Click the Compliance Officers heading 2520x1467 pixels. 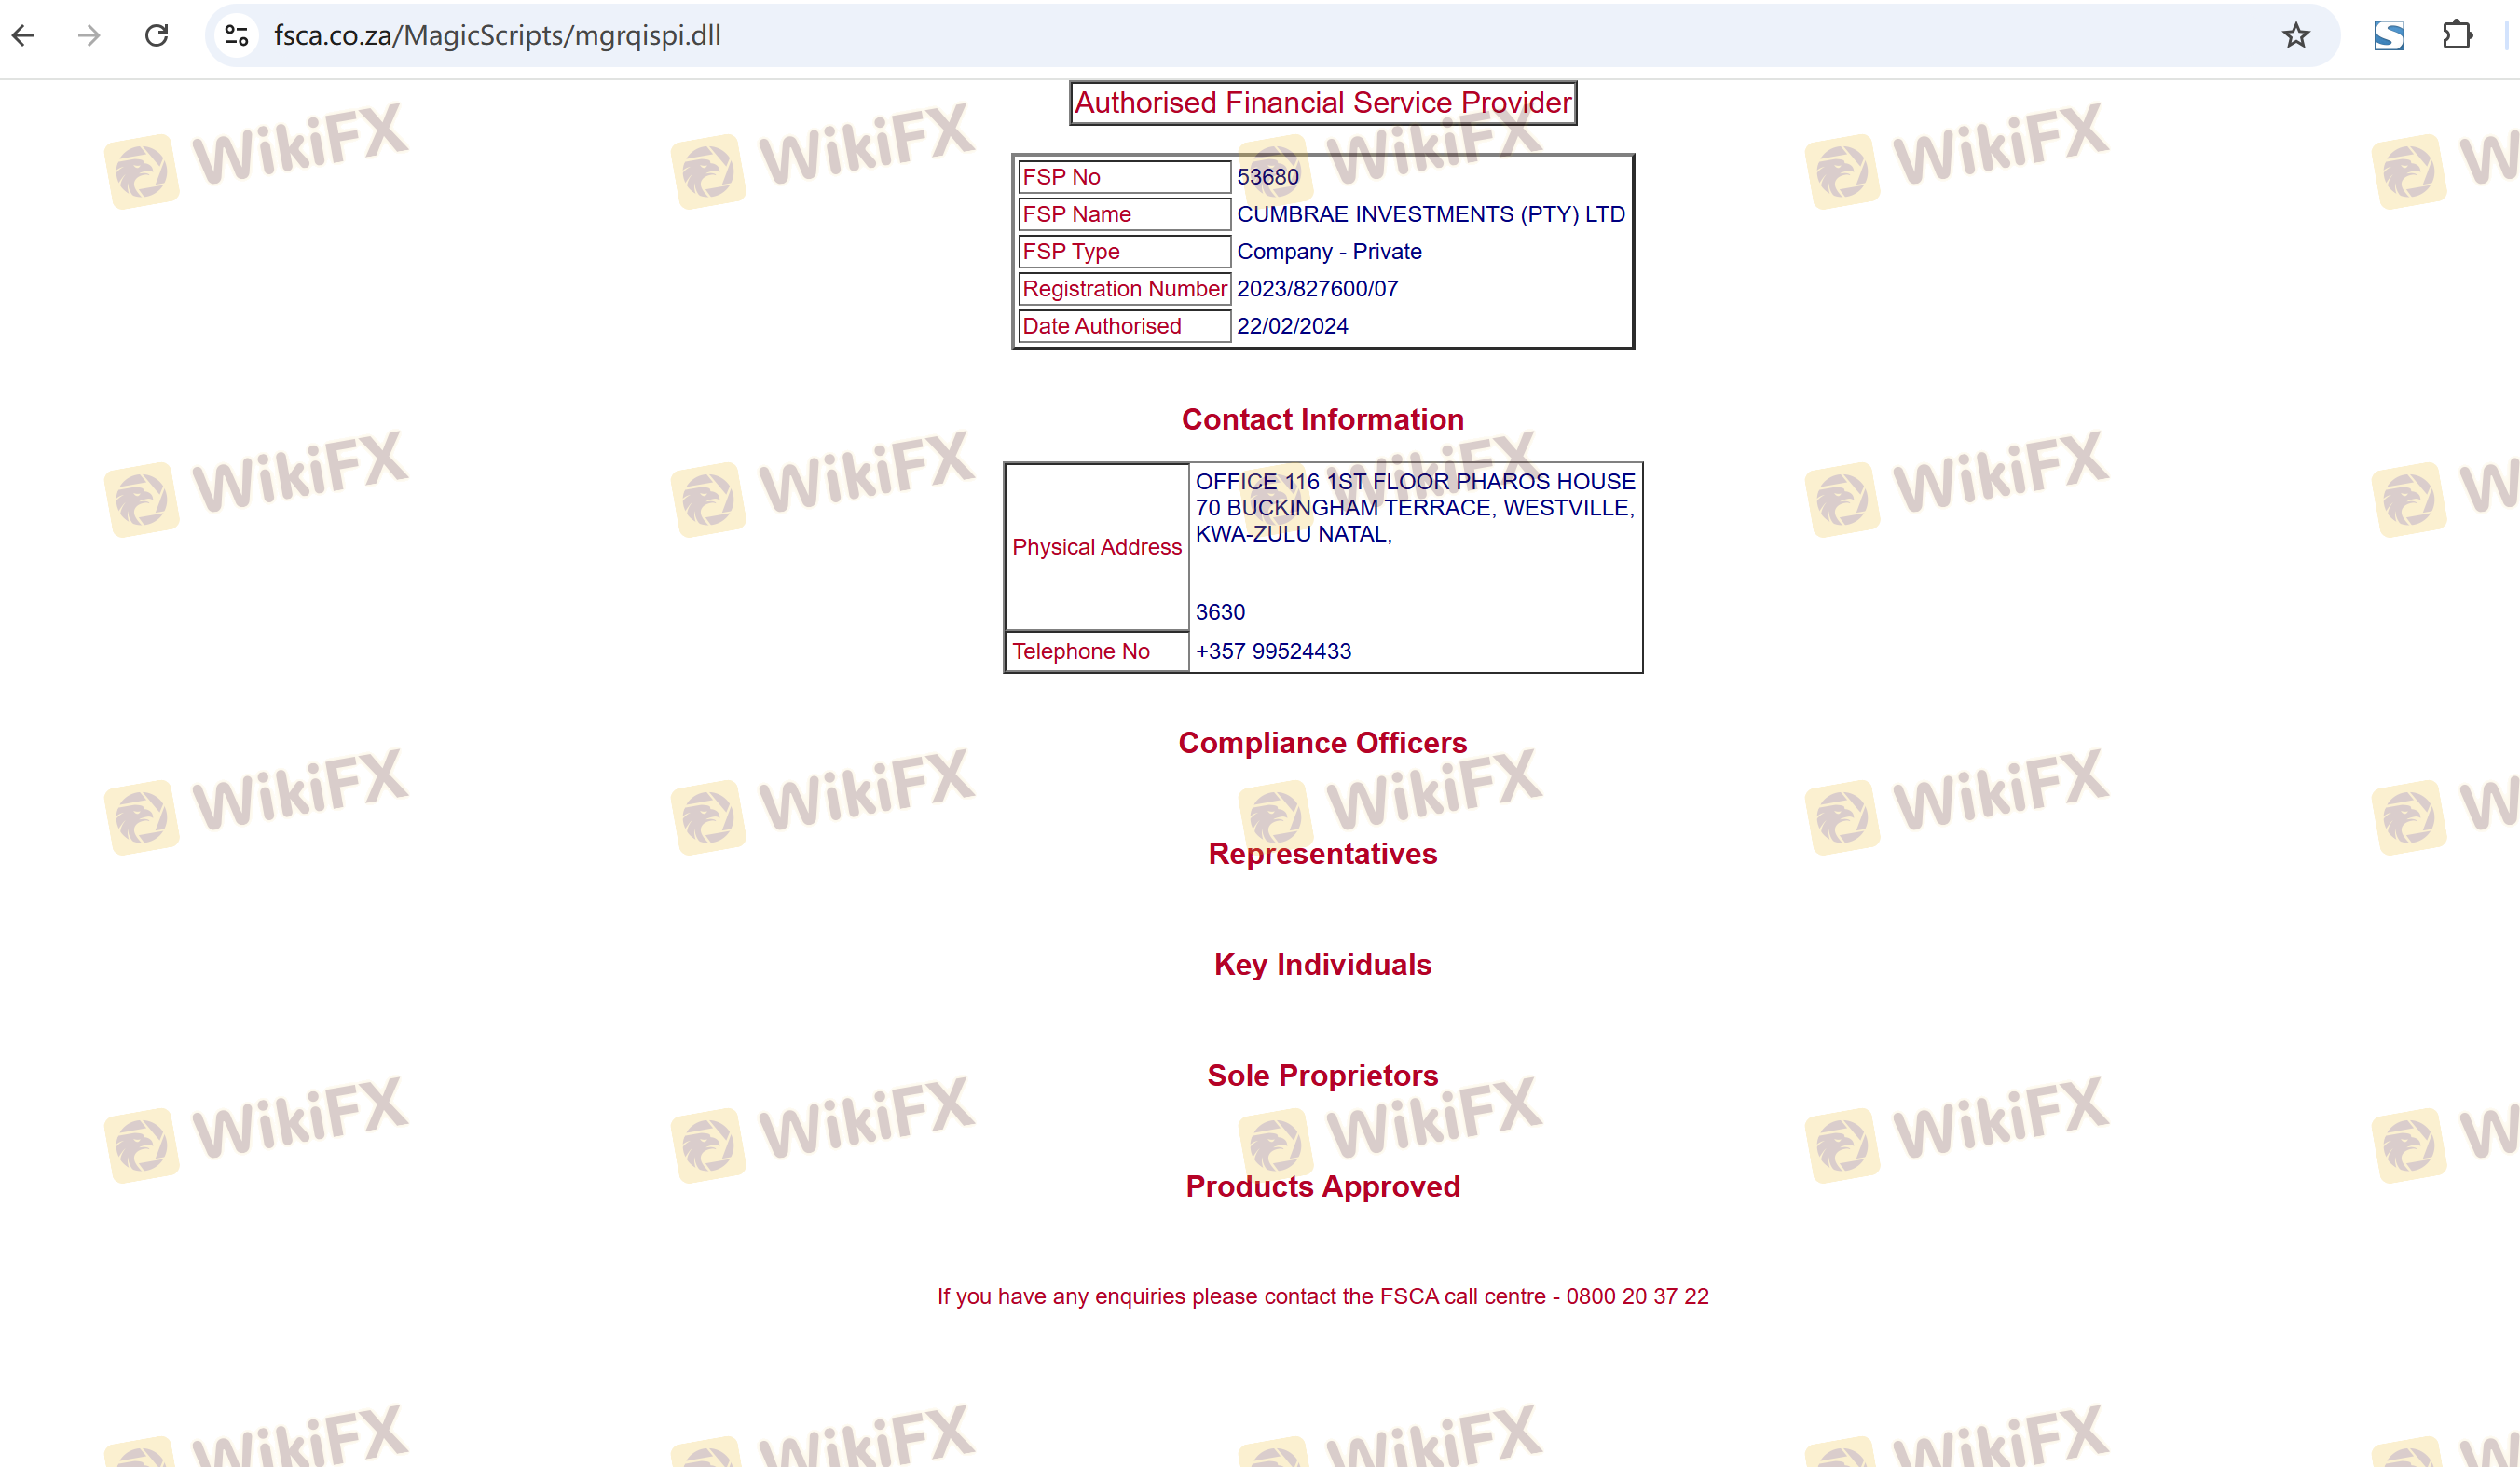pyautogui.click(x=1322, y=743)
